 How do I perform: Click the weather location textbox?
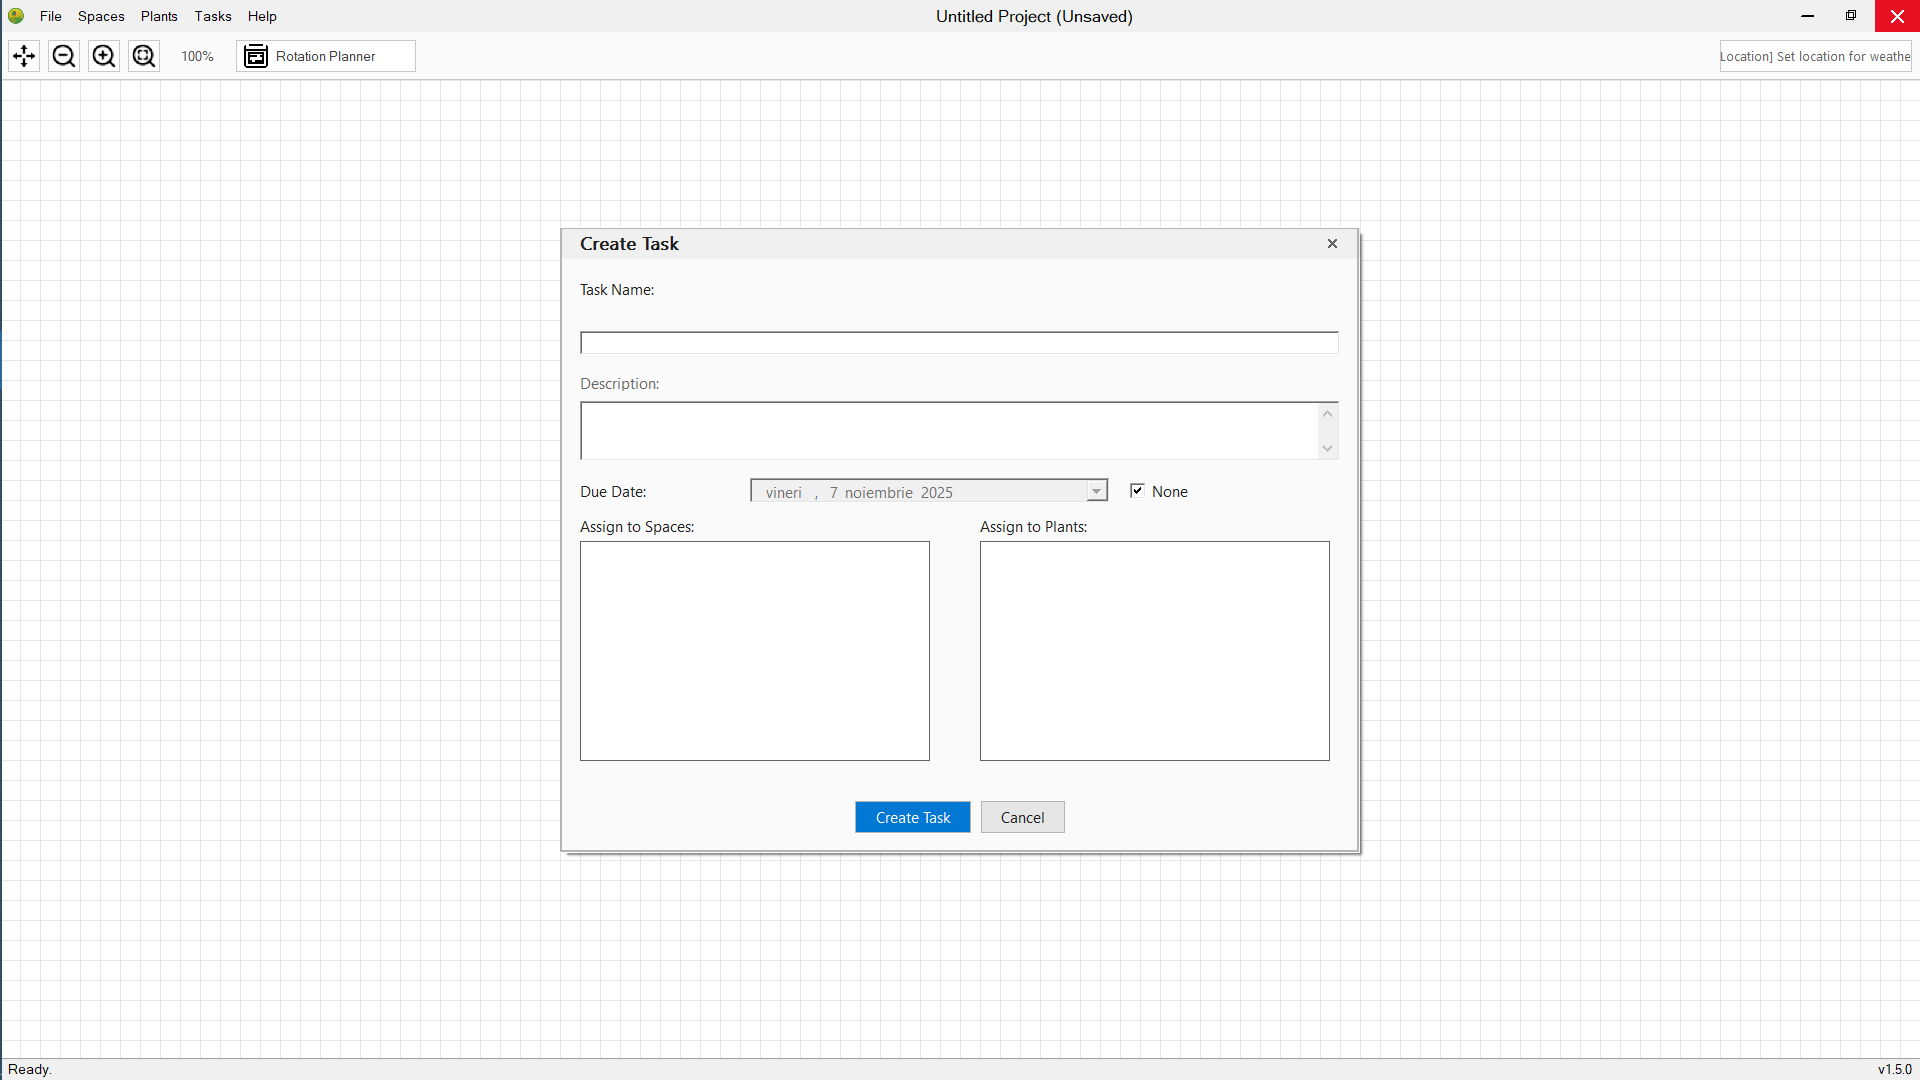tap(1815, 56)
